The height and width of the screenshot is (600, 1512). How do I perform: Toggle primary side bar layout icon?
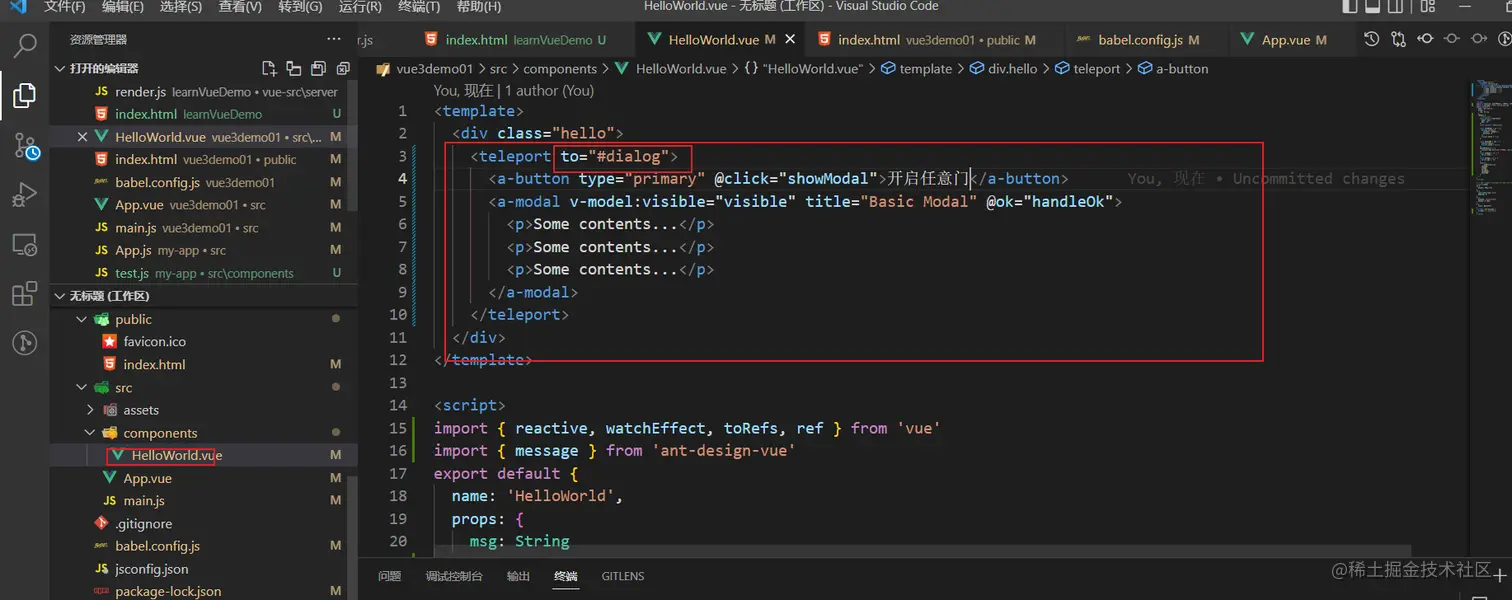point(1350,6)
